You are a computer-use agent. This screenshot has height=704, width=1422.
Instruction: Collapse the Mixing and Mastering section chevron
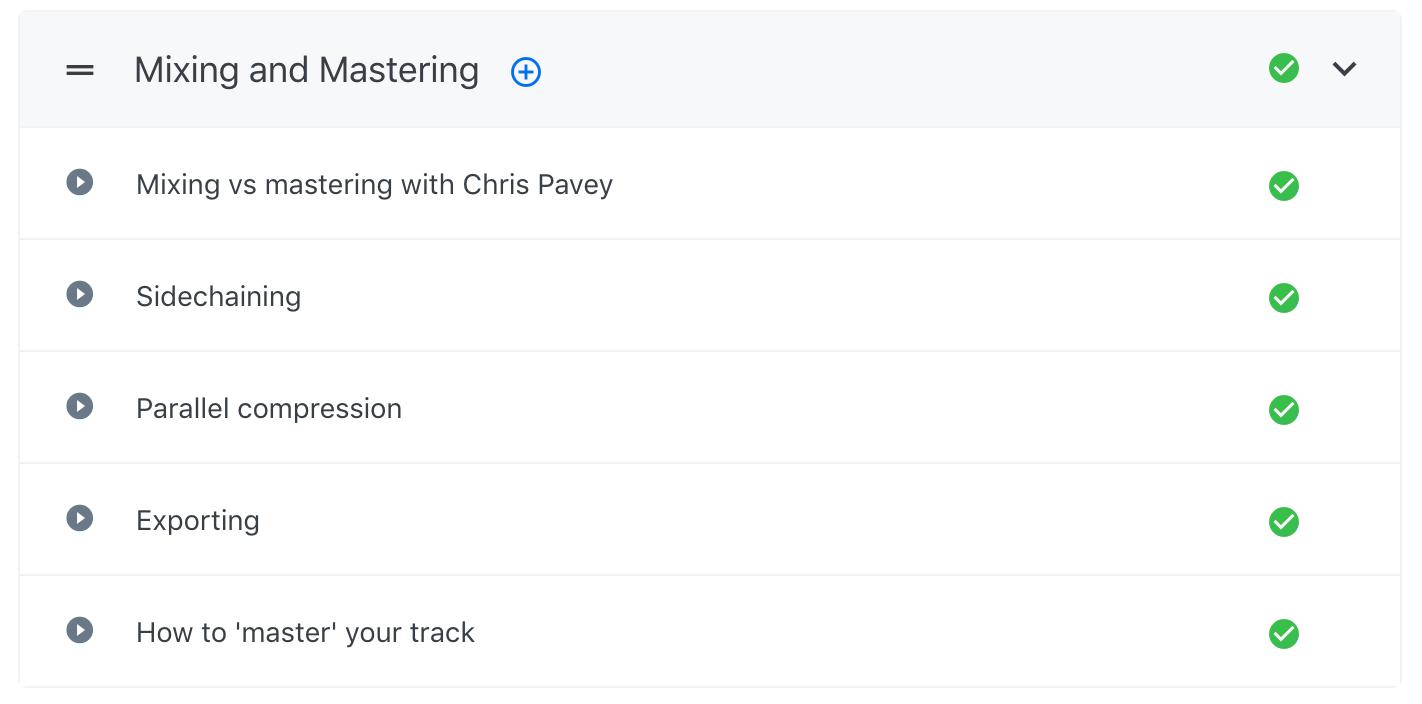coord(1345,69)
